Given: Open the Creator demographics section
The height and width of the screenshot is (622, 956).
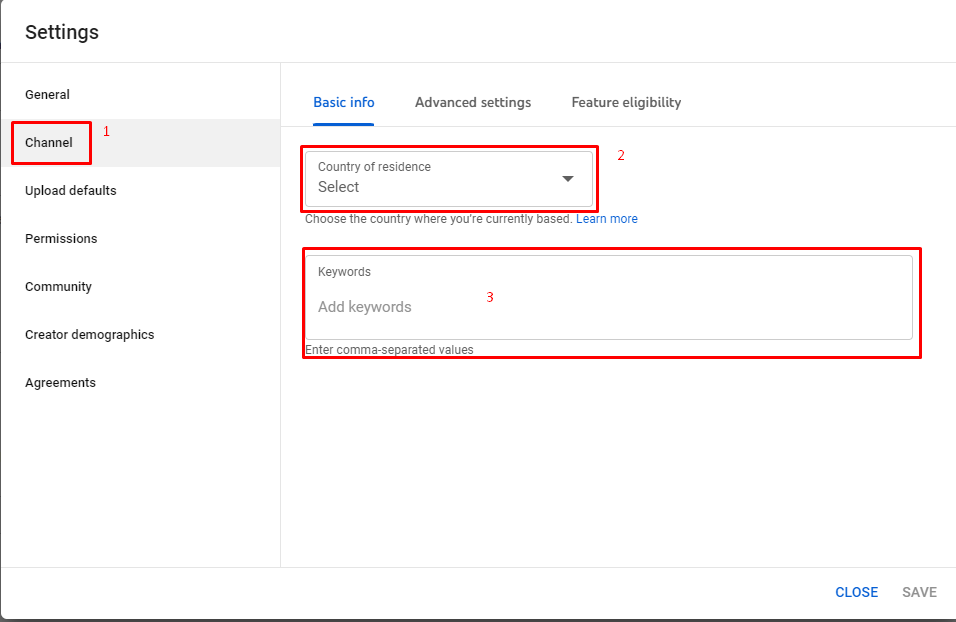Looking at the screenshot, I should [90, 335].
